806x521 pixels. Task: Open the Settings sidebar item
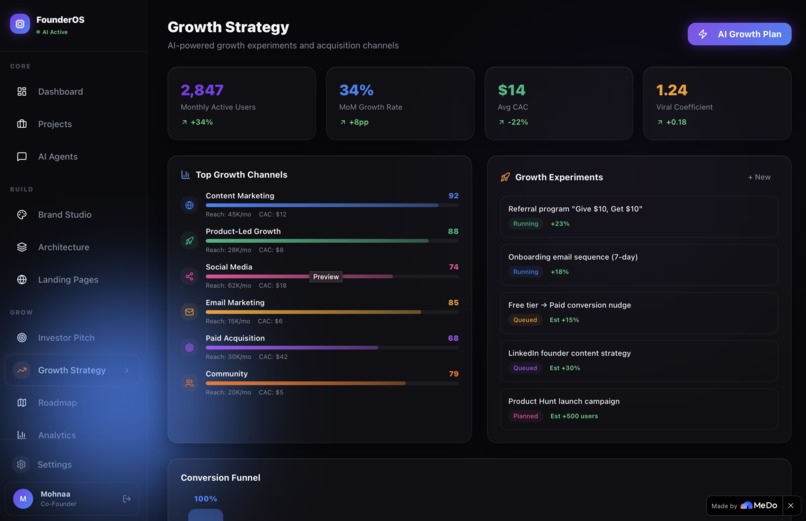pos(72,464)
